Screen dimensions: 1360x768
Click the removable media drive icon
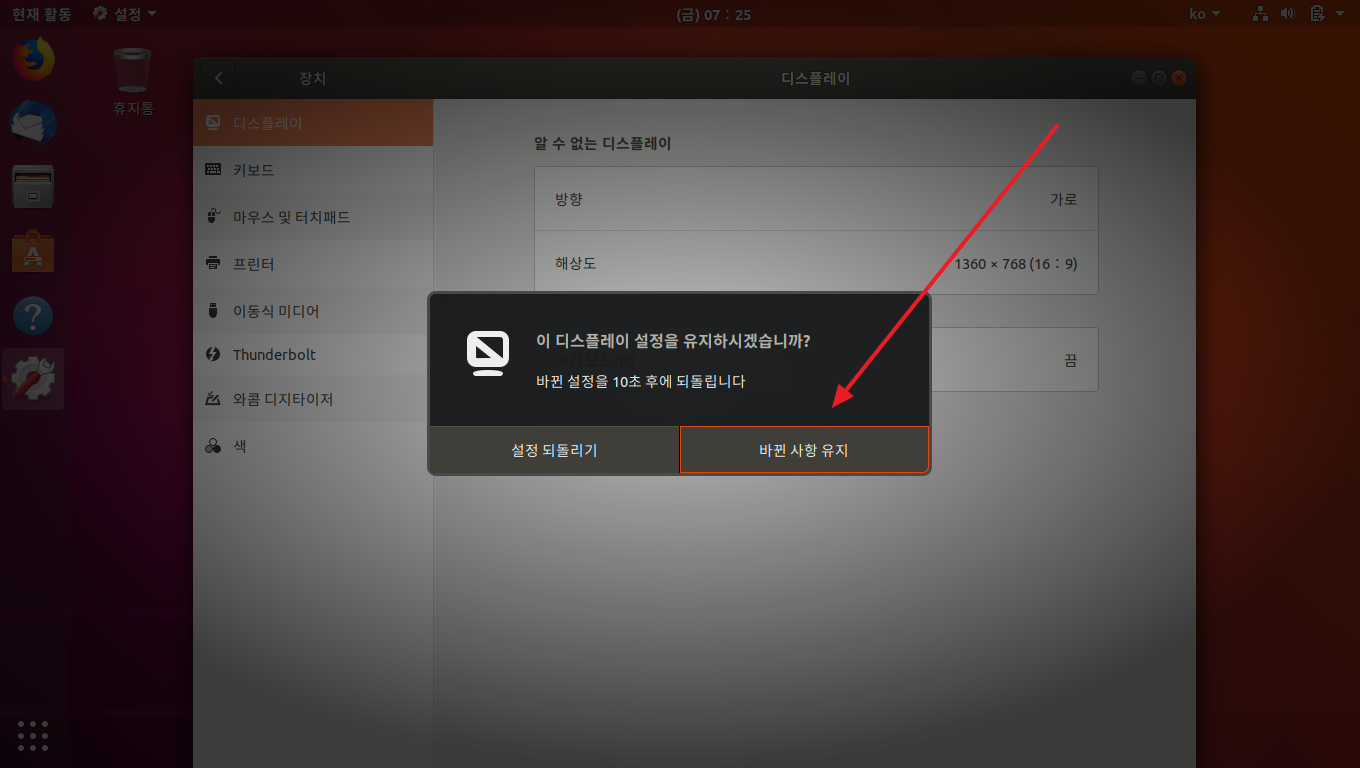213,311
